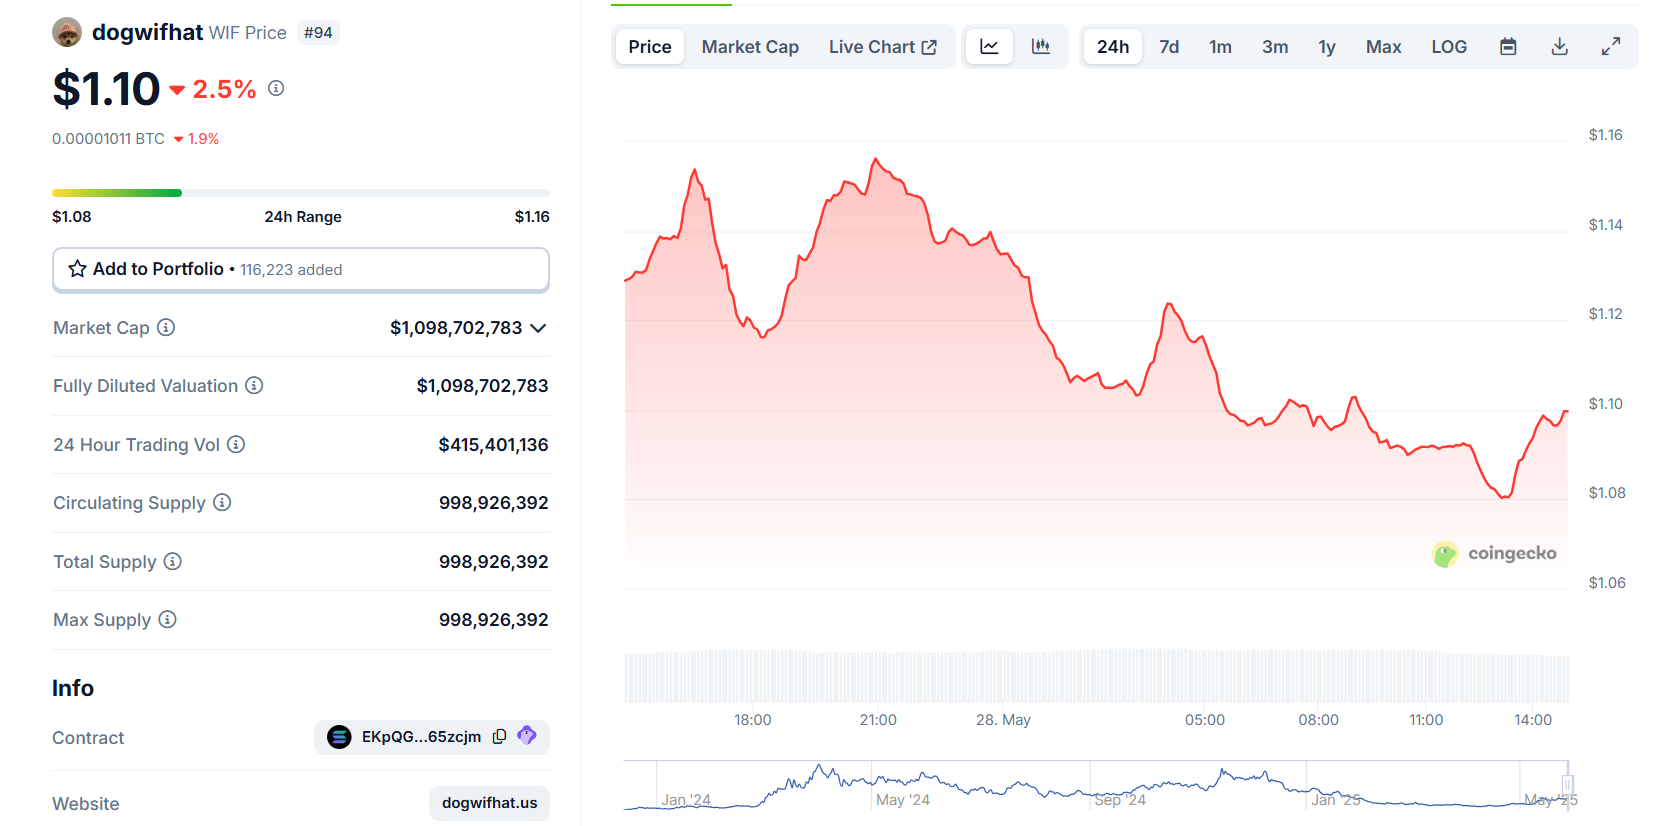Image resolution: width=1671 pixels, height=826 pixels.
Task: Expand chart to fullscreen
Action: (x=1611, y=46)
